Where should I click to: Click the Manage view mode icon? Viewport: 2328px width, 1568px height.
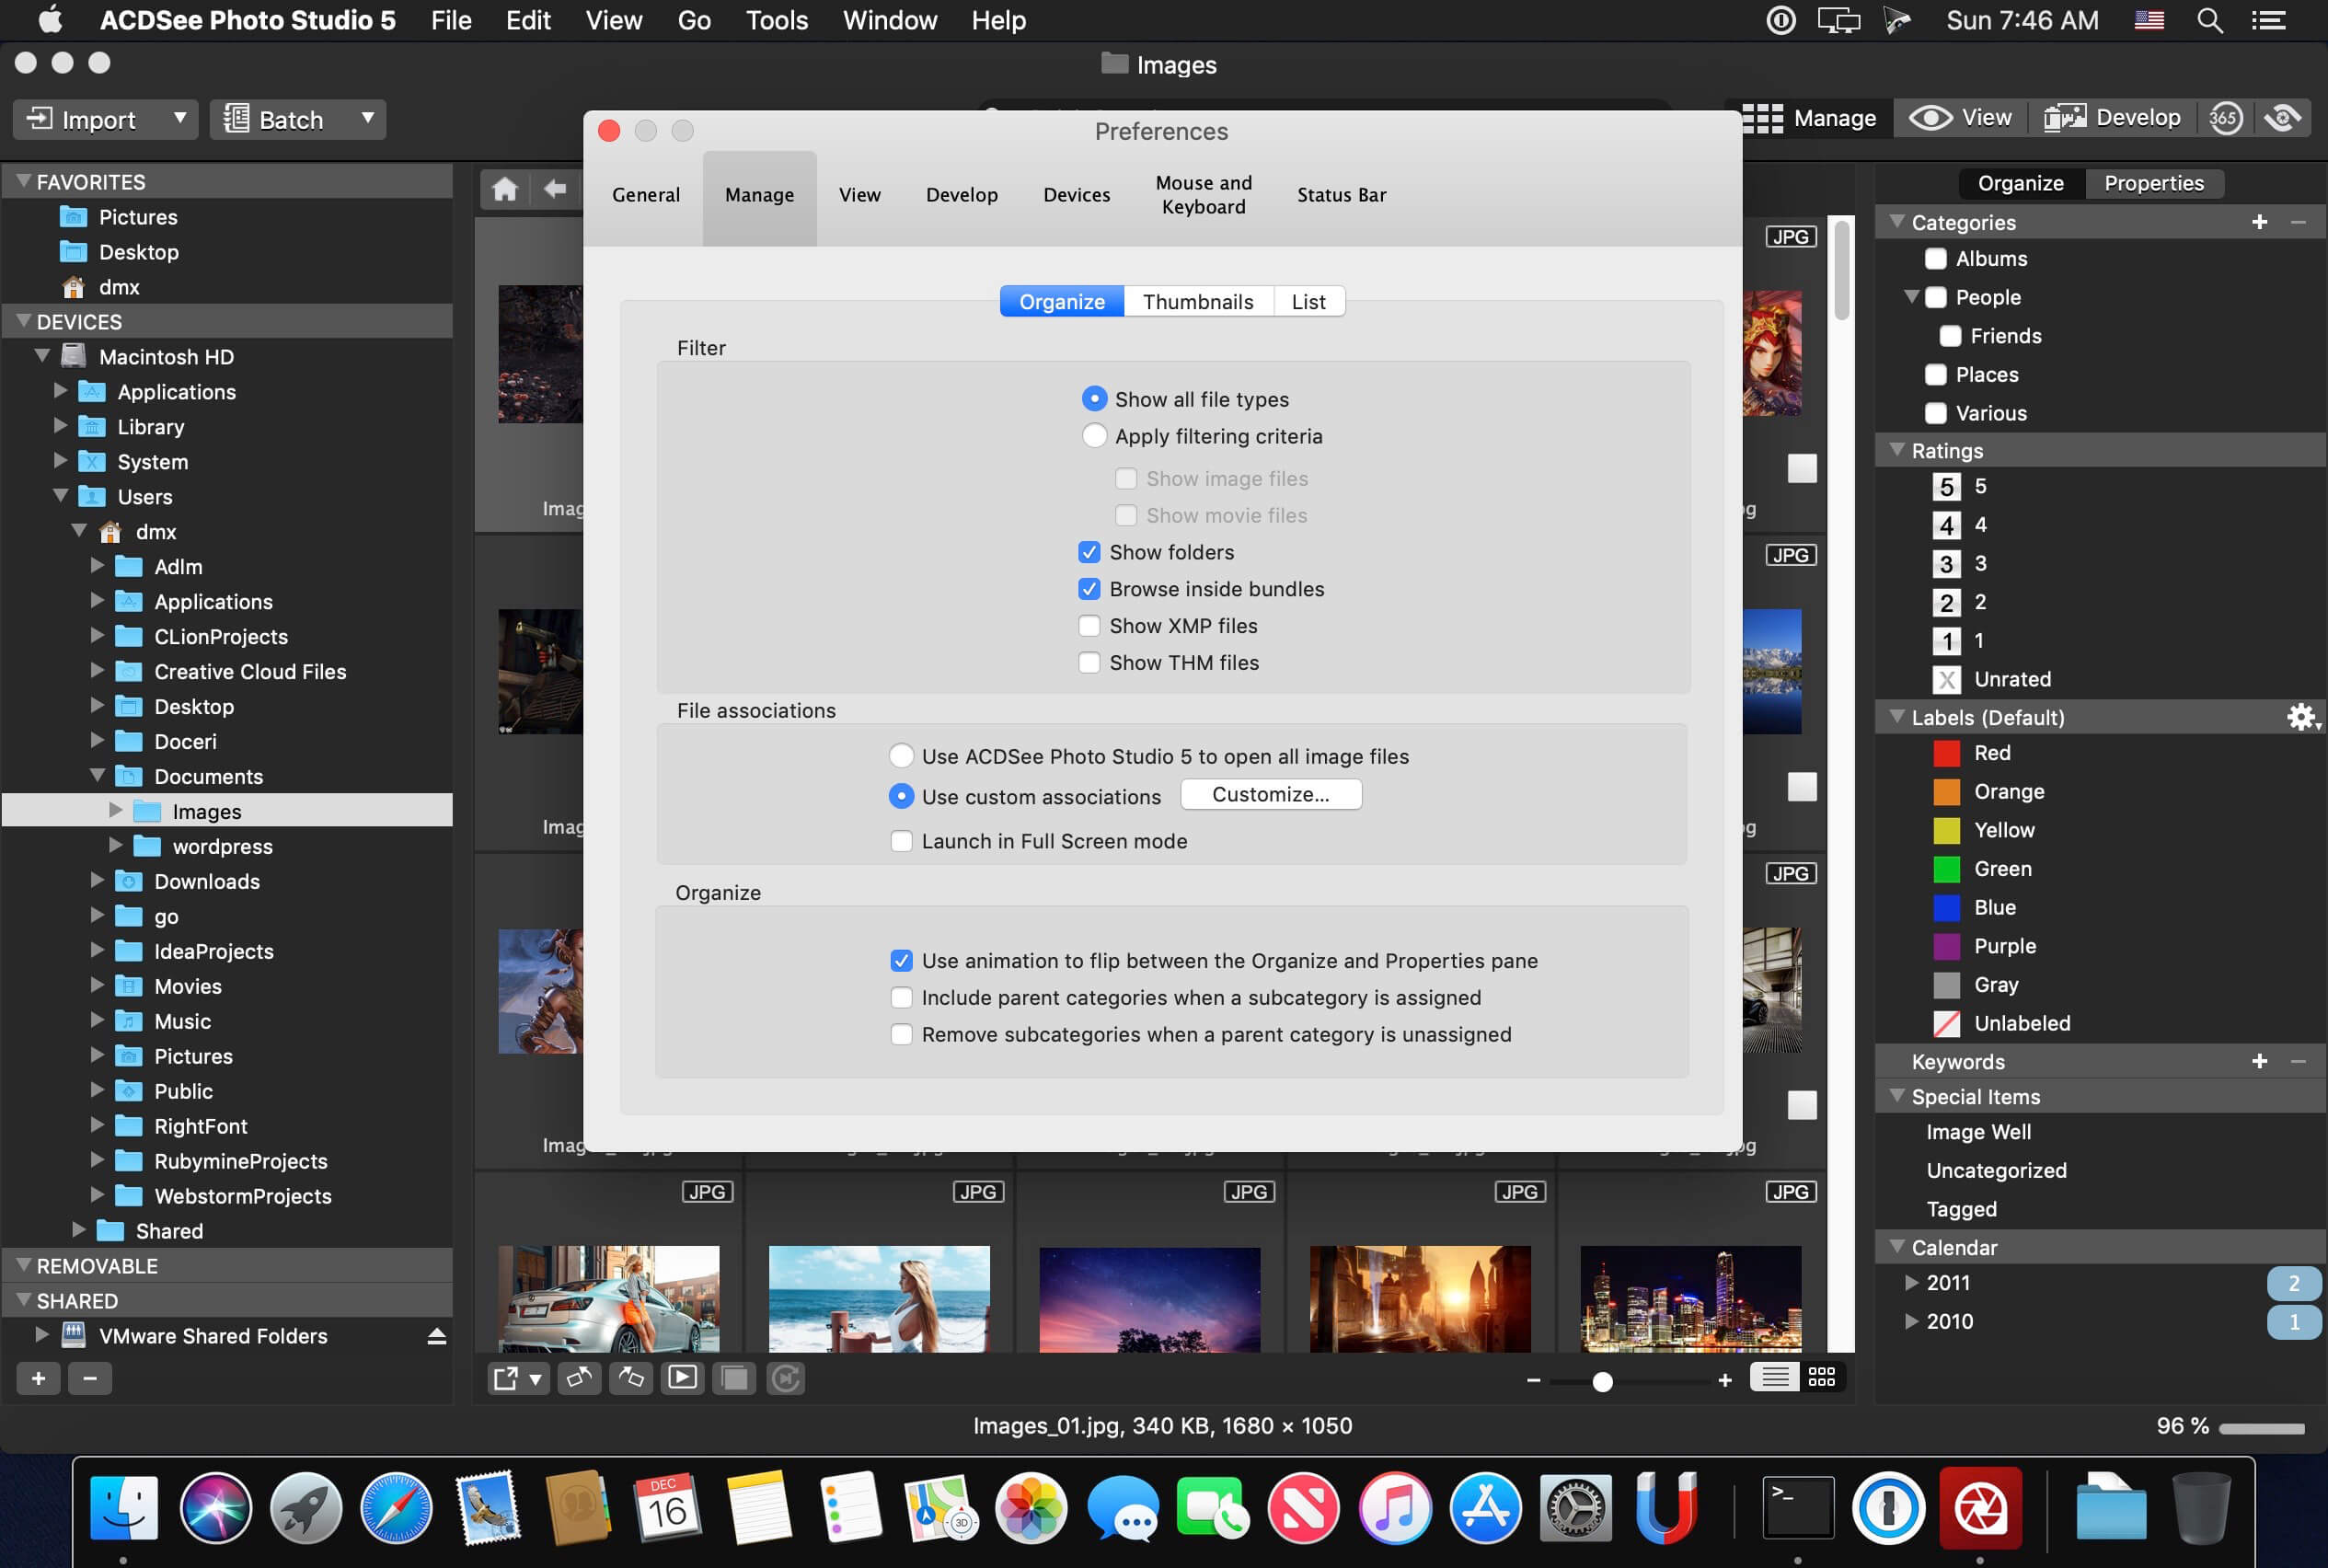pos(1761,117)
